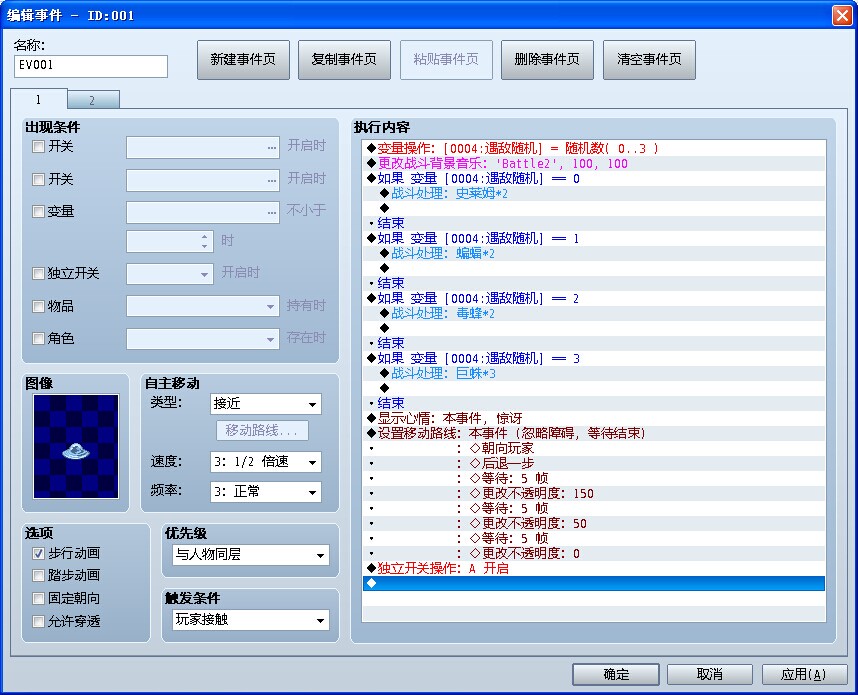The height and width of the screenshot is (695, 858).
Task: Check the 踏步动画 option
Action: click(x=38, y=576)
